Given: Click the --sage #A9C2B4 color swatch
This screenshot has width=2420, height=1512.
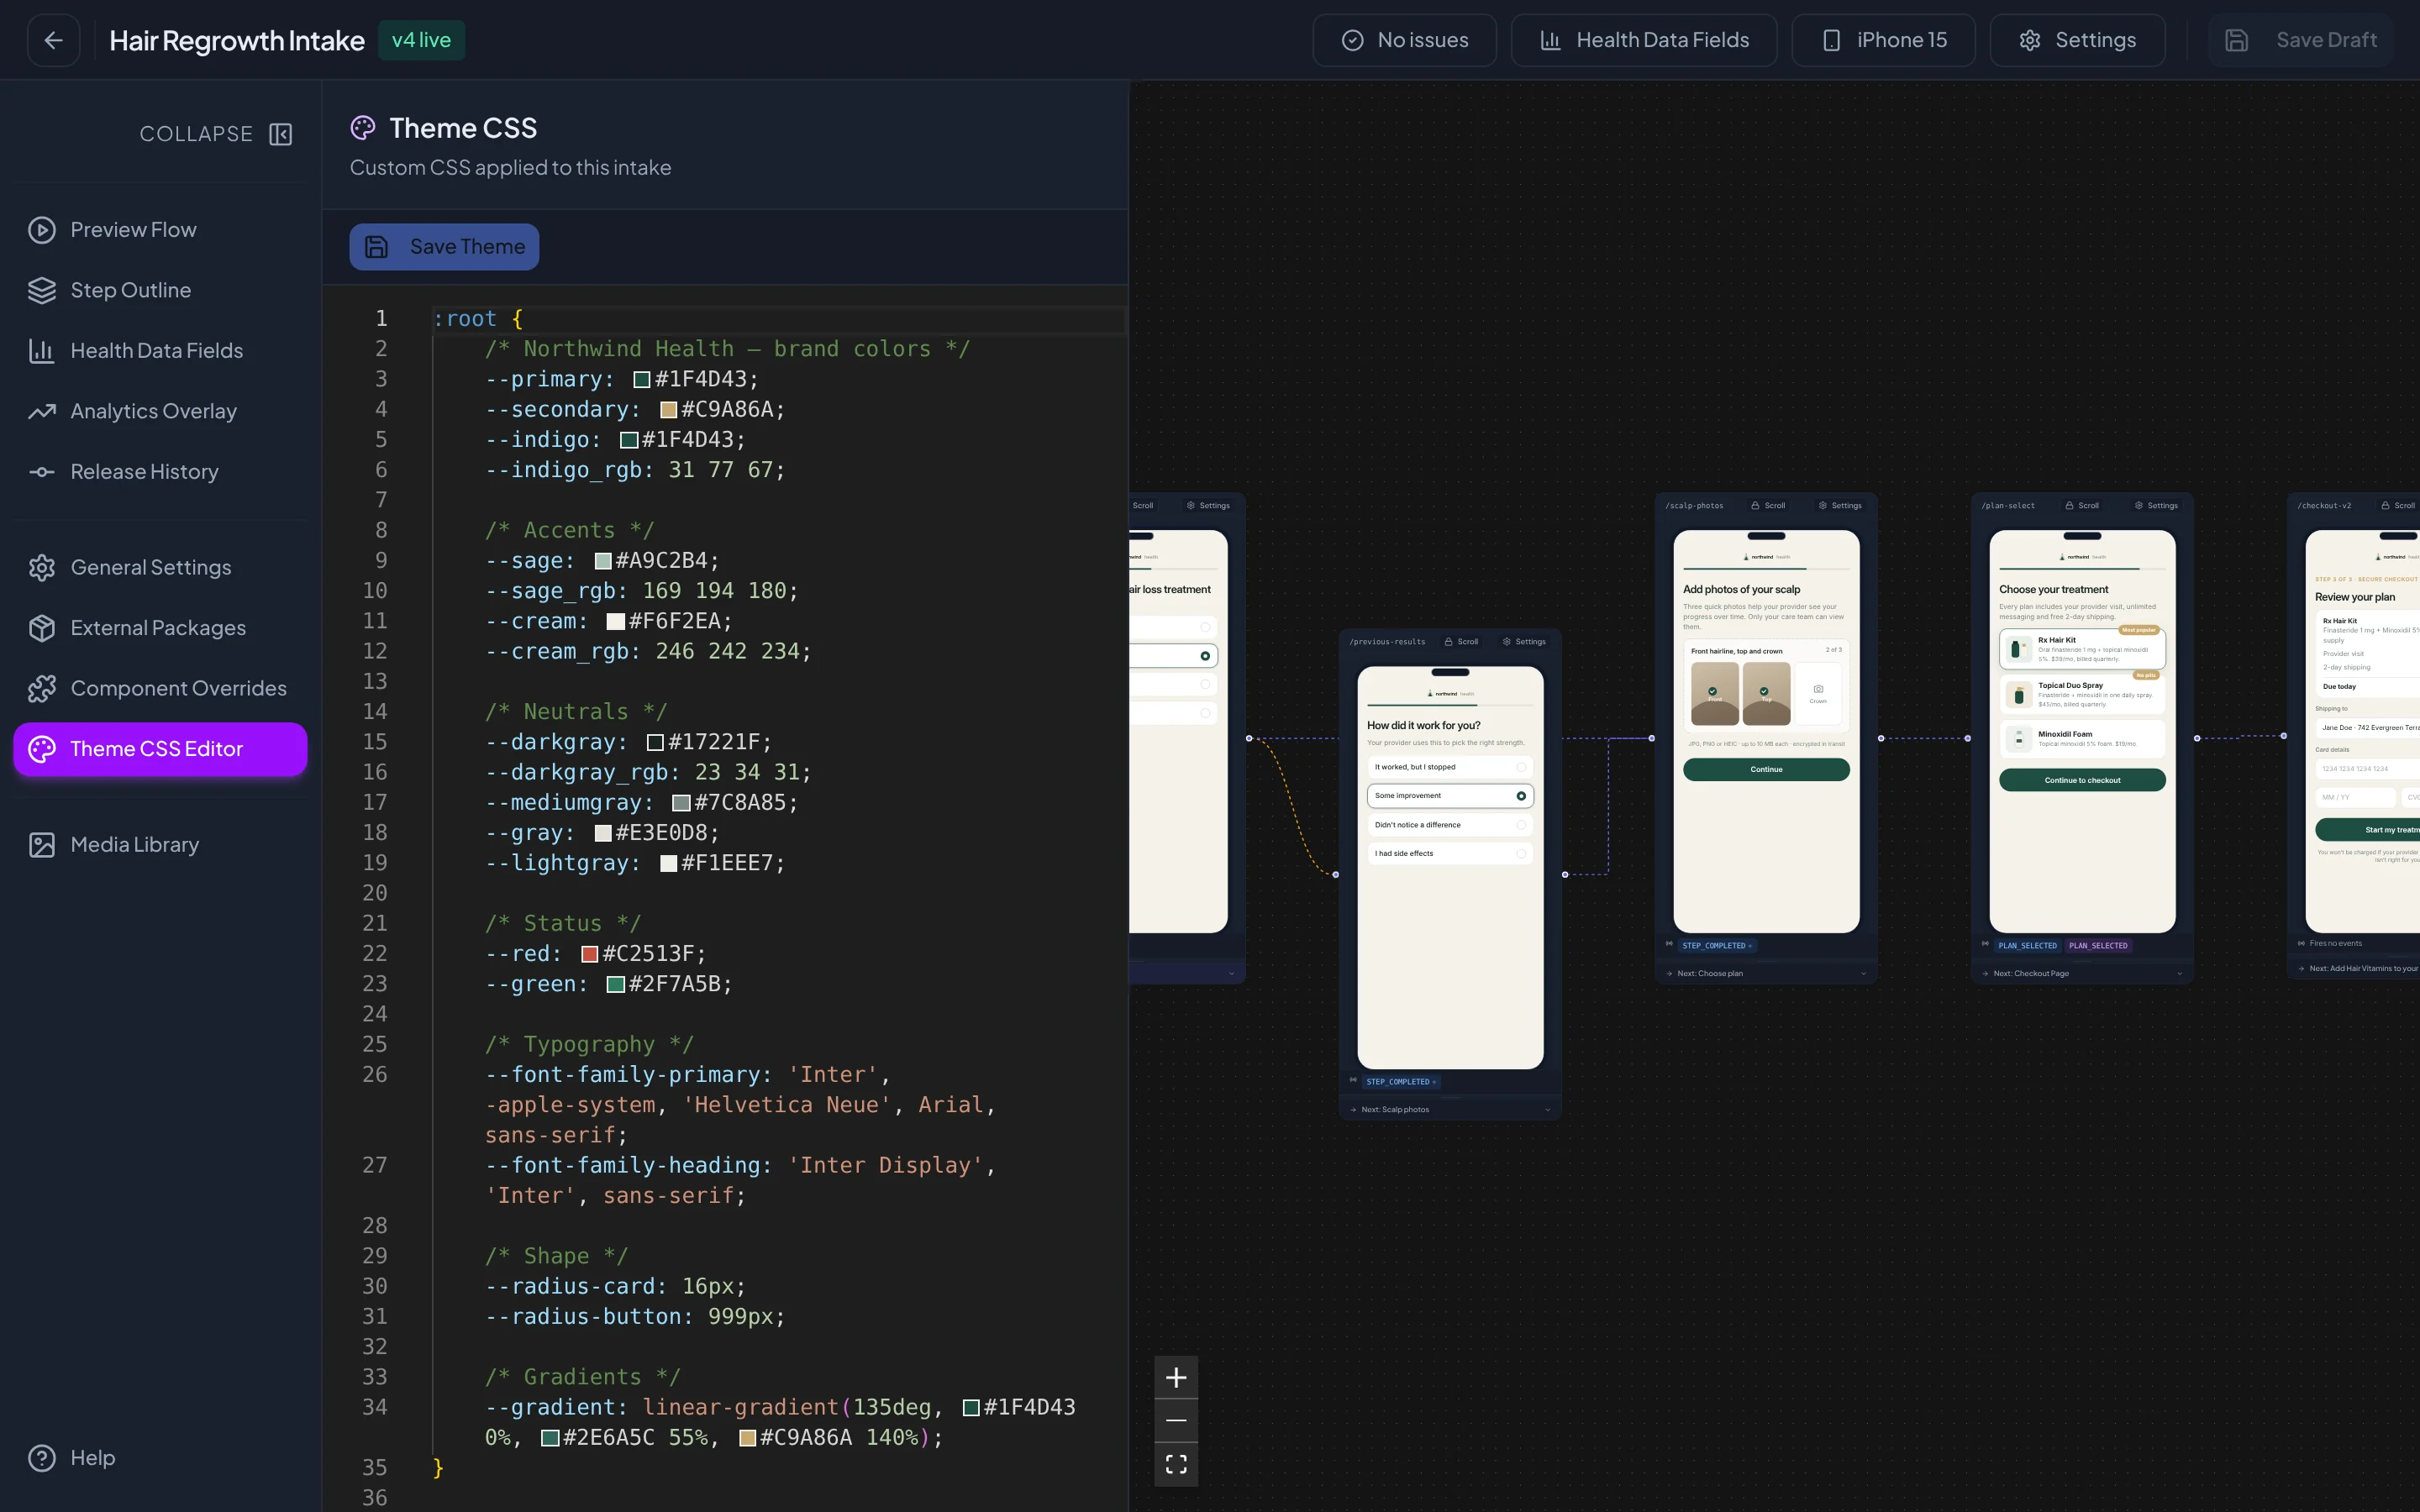Looking at the screenshot, I should [x=603, y=561].
